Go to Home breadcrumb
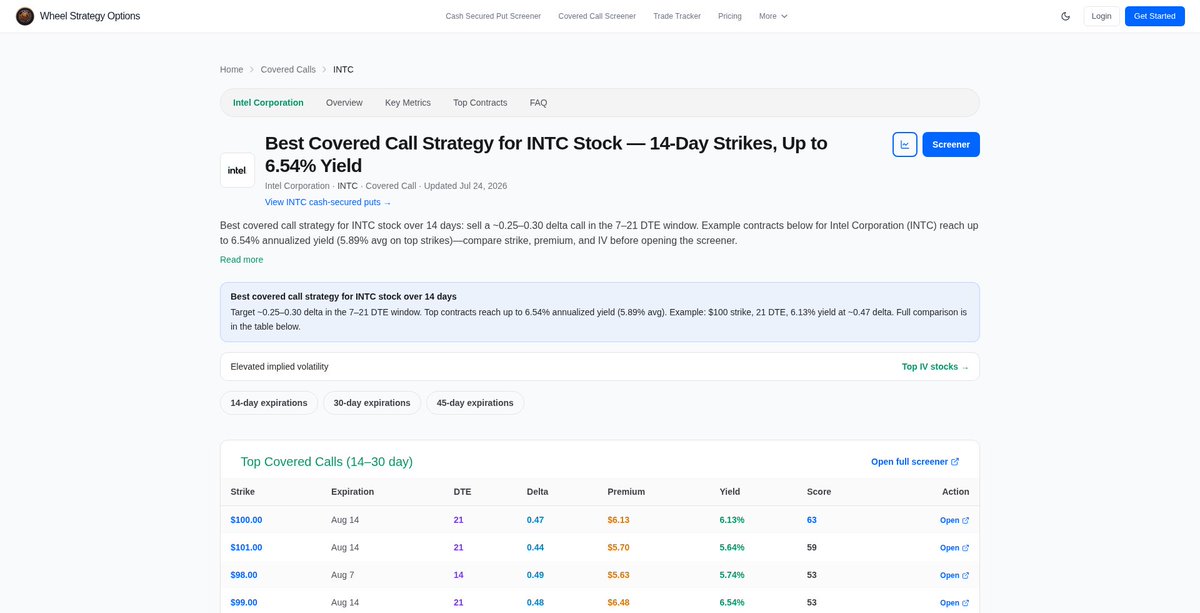 pos(231,70)
